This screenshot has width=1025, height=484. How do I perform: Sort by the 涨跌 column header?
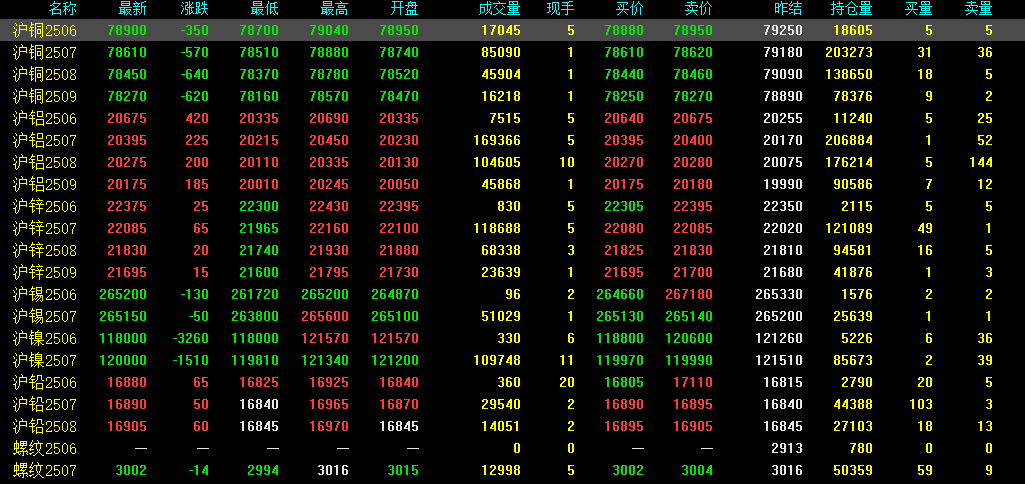tap(195, 9)
